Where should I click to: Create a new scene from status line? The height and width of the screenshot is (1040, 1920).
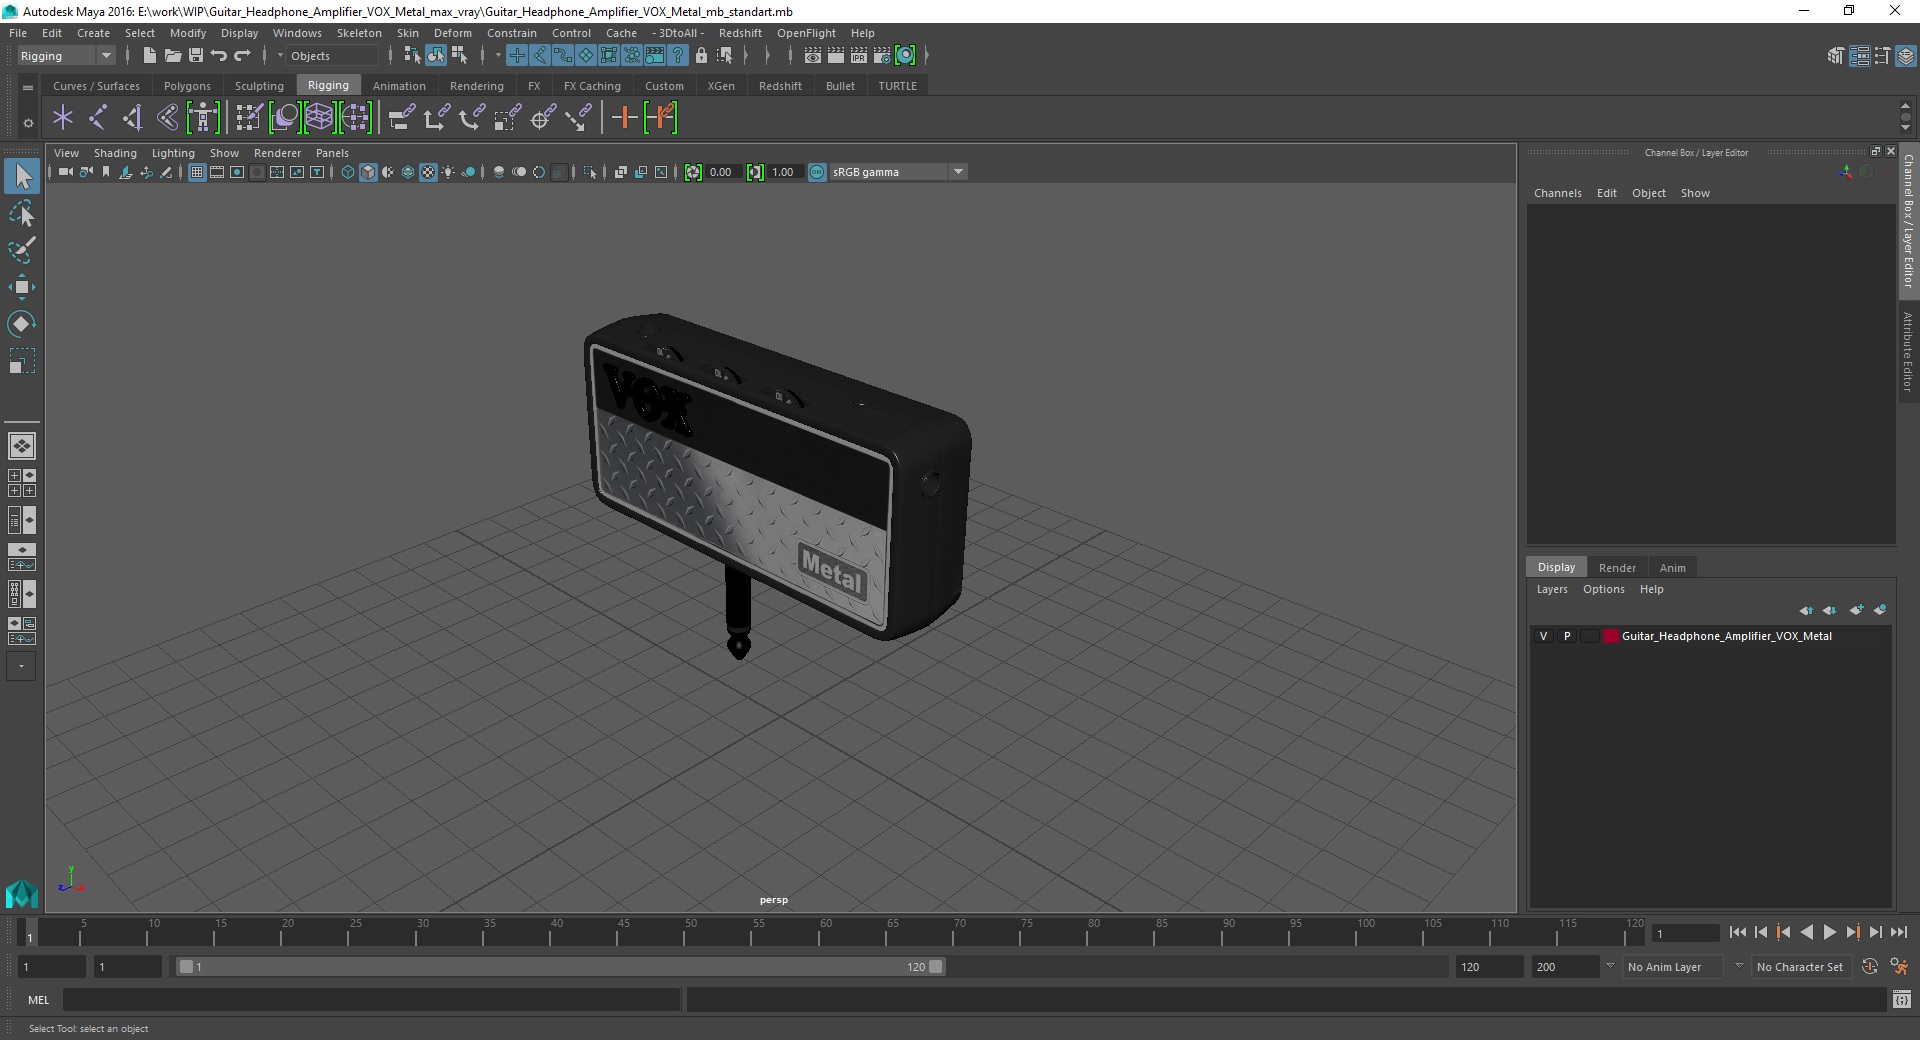149,56
